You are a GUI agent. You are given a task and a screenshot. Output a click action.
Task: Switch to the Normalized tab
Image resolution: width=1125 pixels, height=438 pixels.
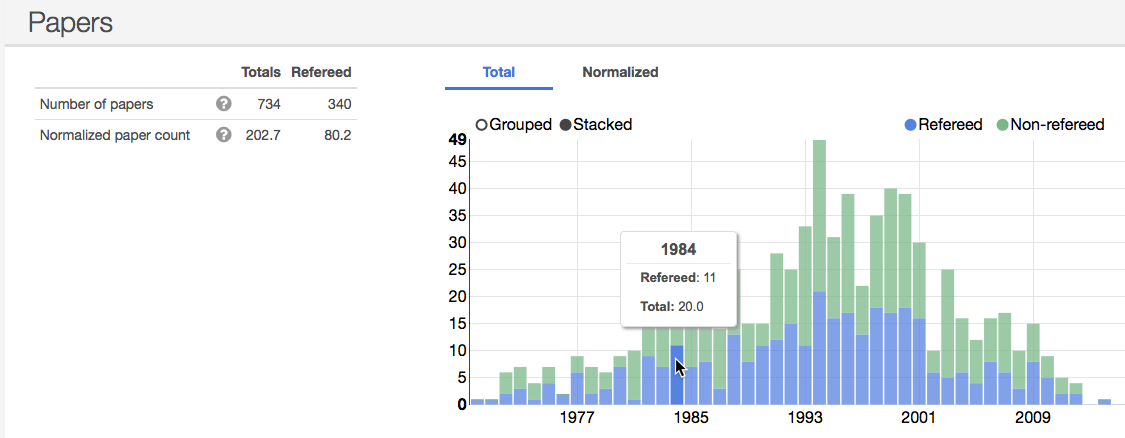point(620,72)
